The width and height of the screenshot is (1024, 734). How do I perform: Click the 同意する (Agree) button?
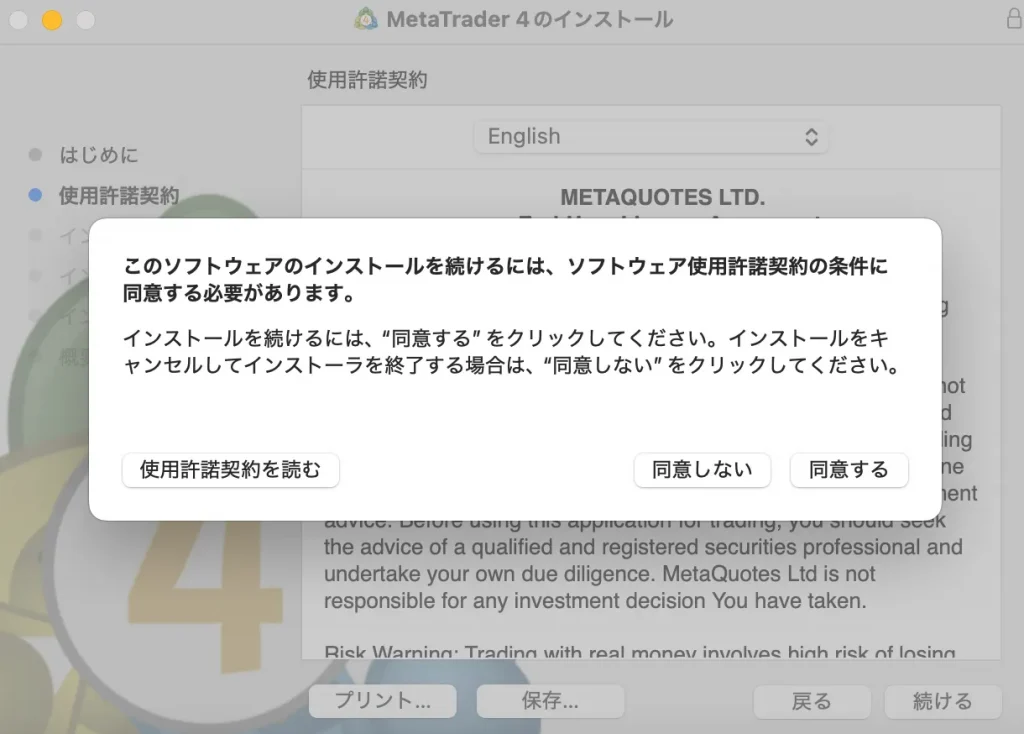(x=848, y=470)
